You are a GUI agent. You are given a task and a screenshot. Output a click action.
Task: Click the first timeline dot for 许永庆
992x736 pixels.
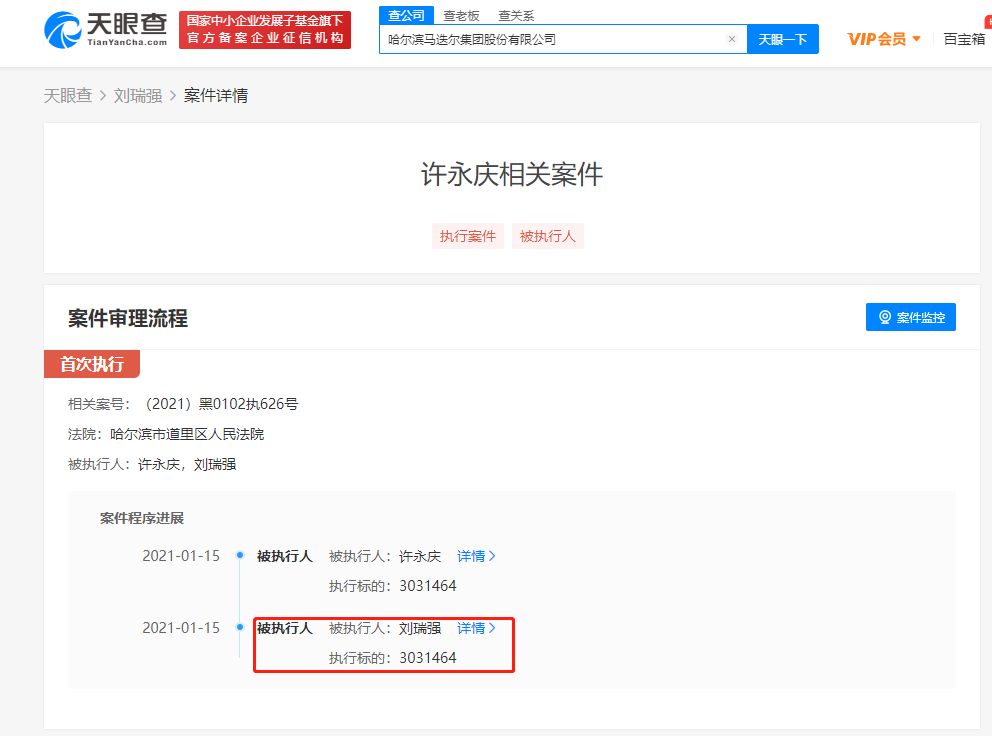[240, 556]
